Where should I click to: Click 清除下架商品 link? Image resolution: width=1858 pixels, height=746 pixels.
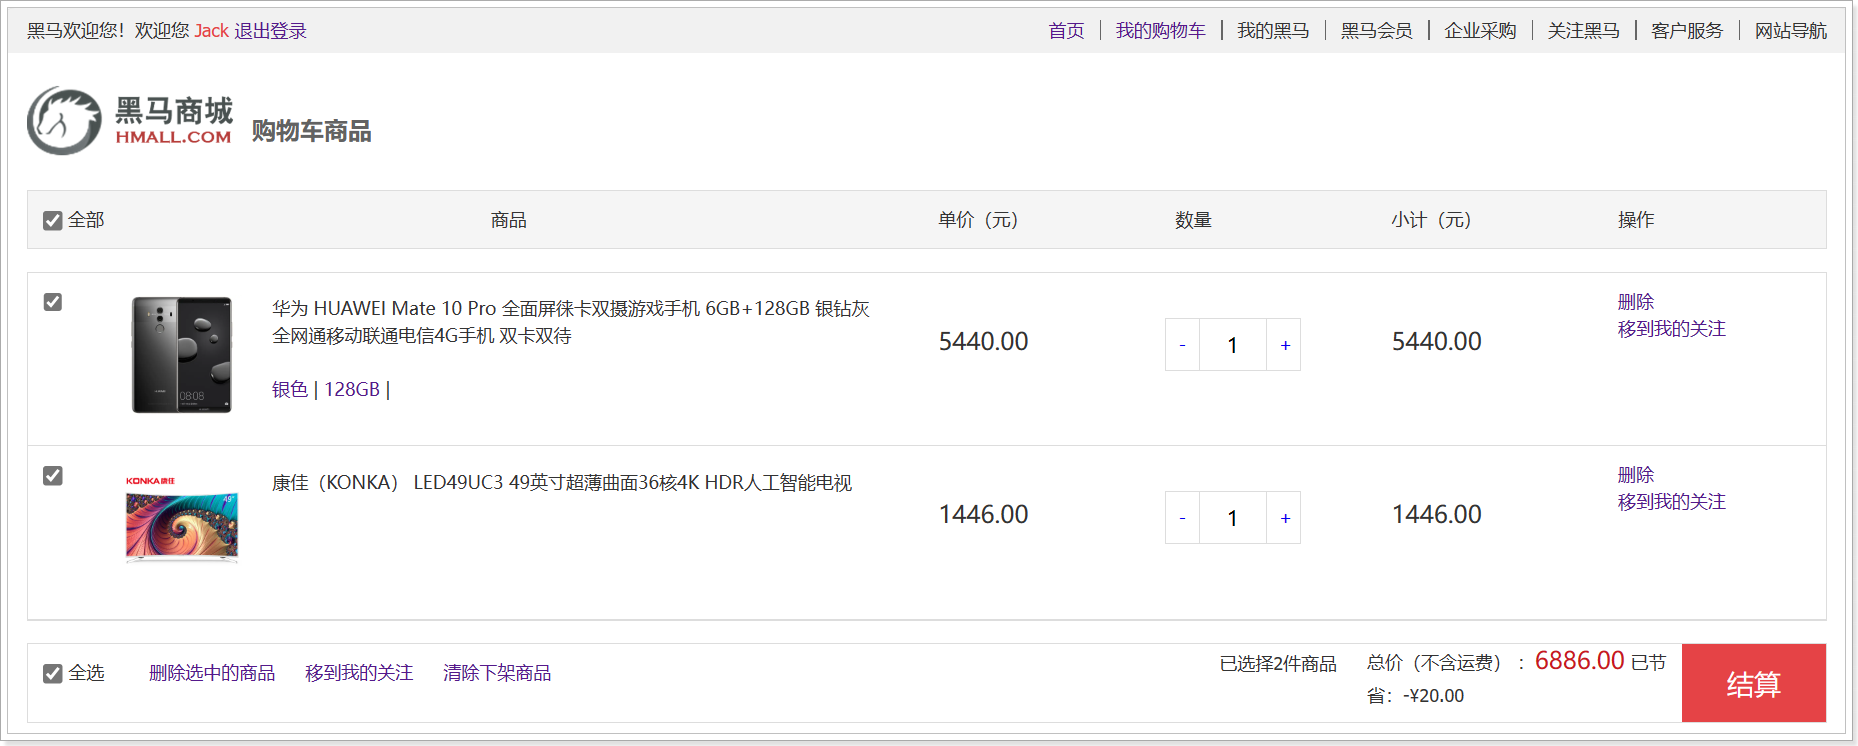click(497, 673)
